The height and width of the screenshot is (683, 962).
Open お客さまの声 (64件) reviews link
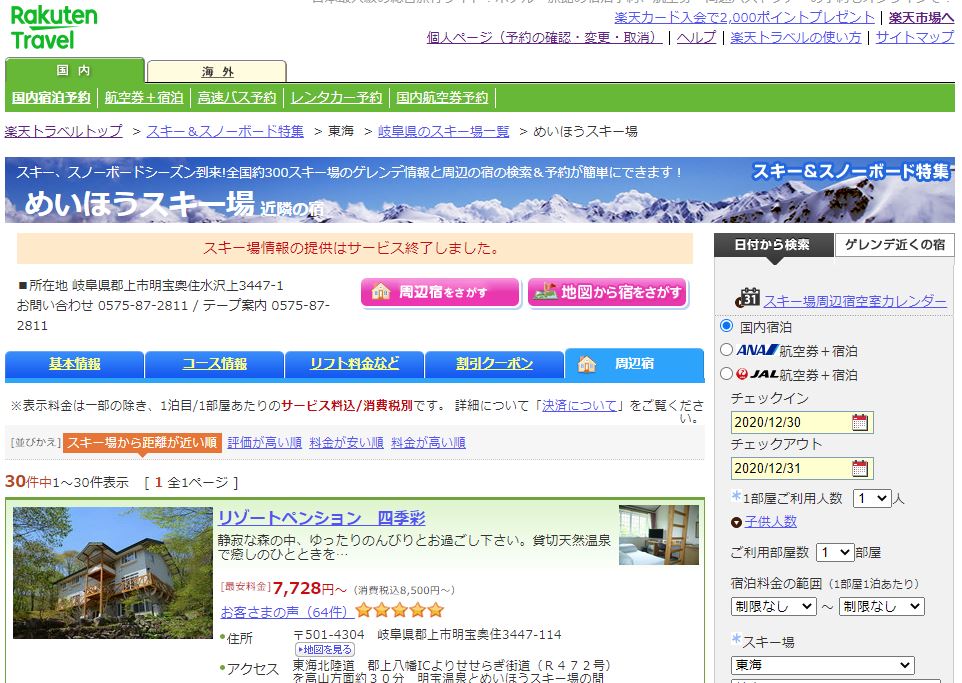[x=285, y=612]
